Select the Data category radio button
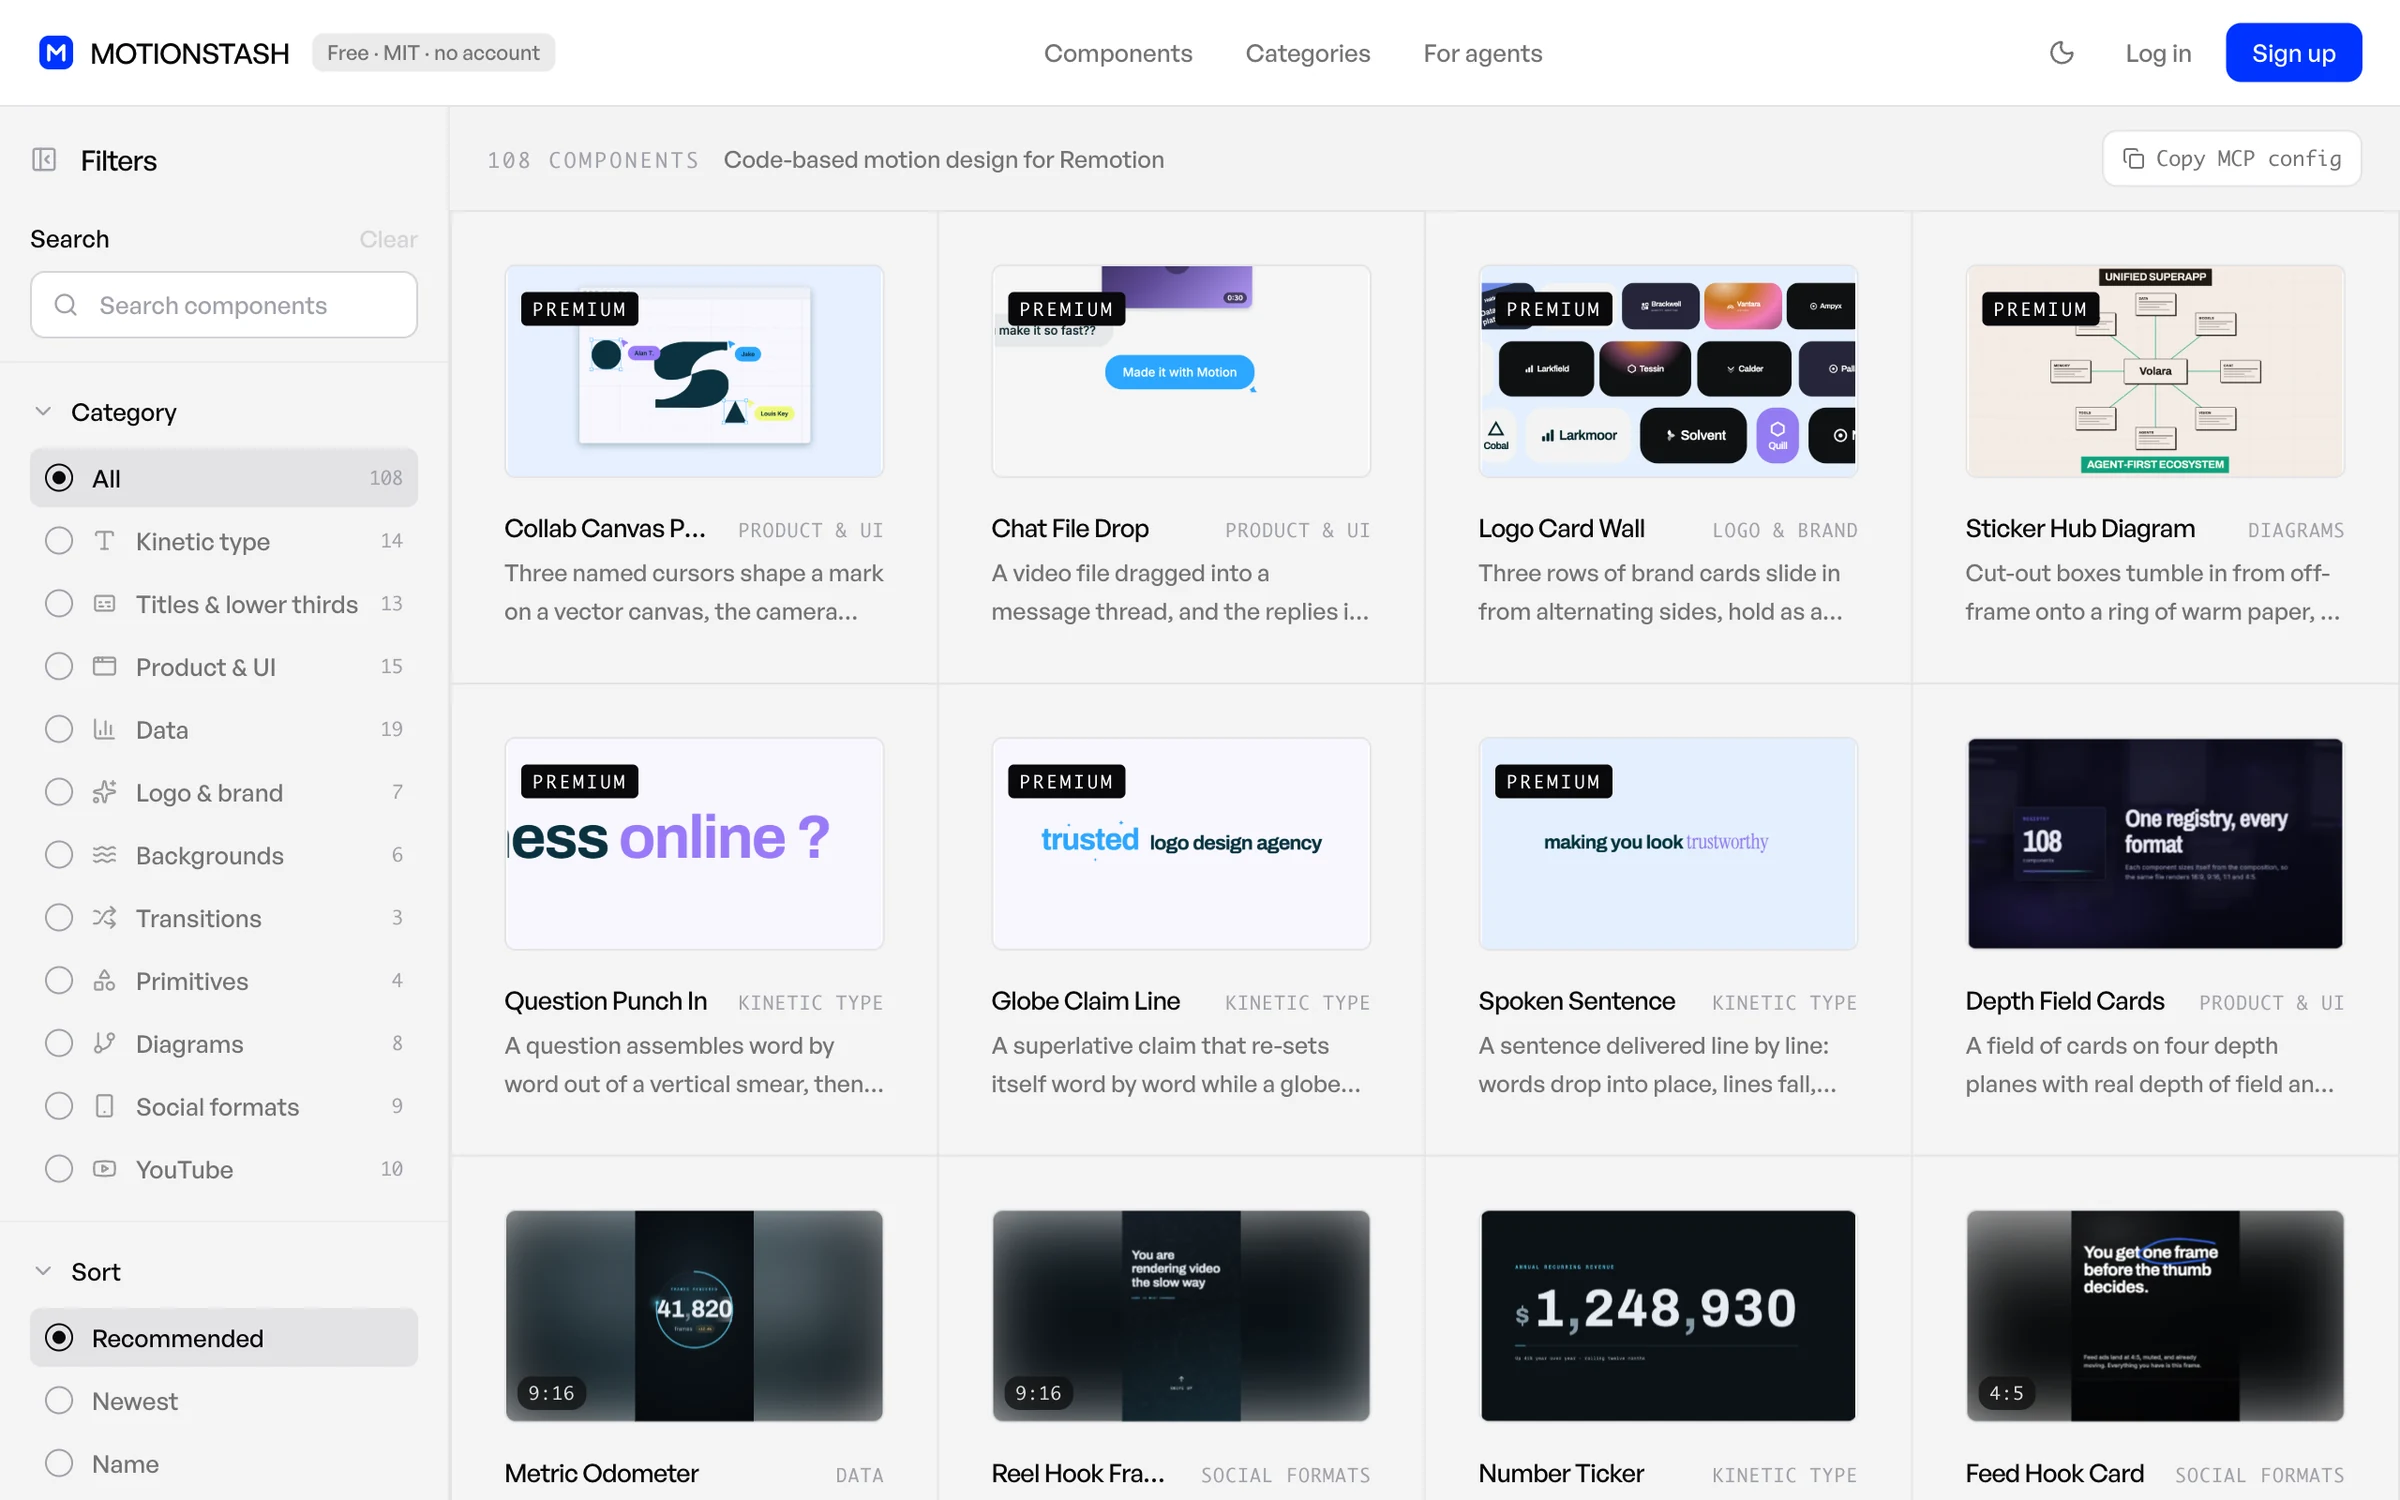 point(59,730)
